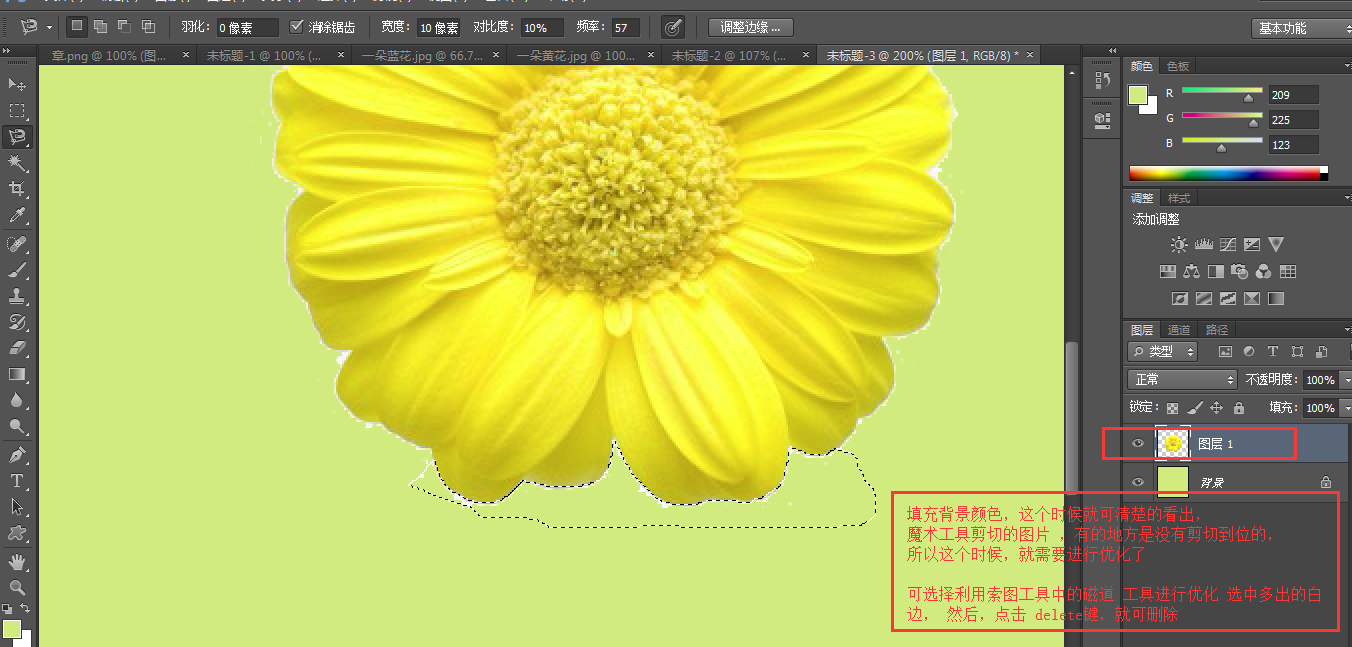Select the Blur tool

click(17, 400)
